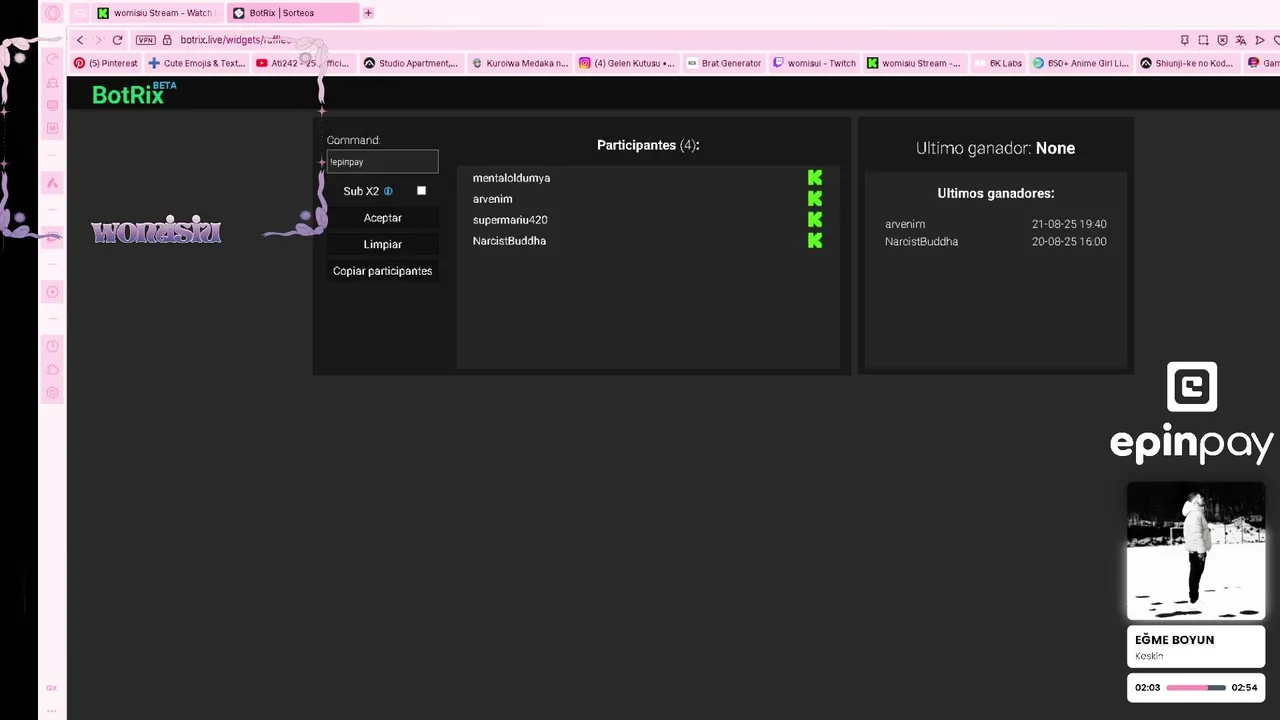Click the Aceptar button
The image size is (1280, 720).
point(383,218)
